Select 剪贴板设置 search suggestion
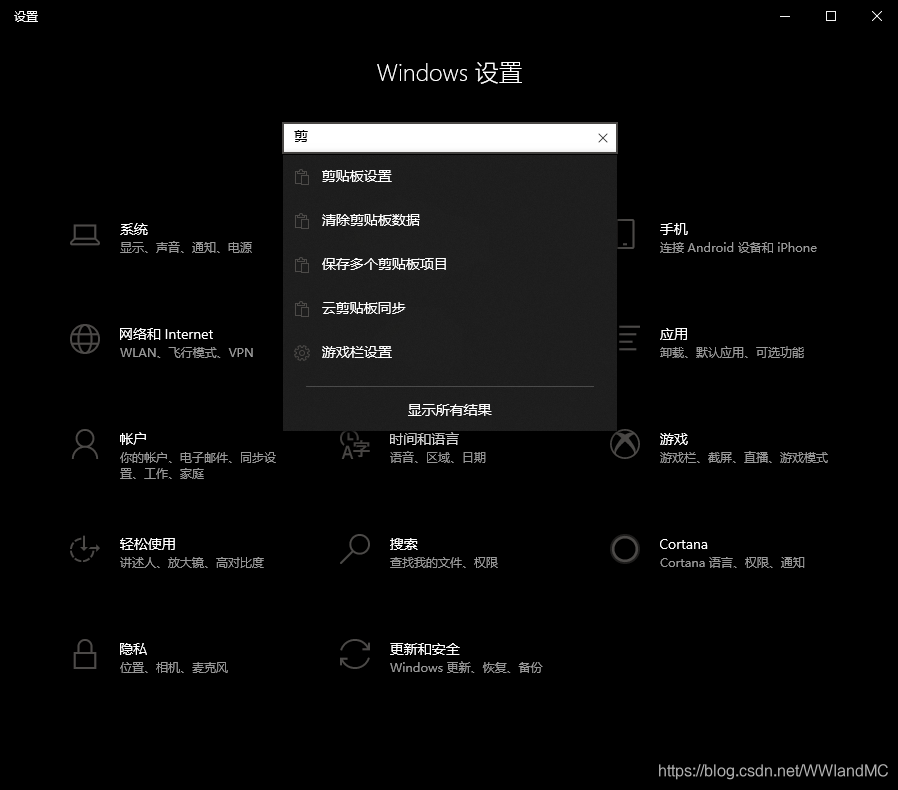The width and height of the screenshot is (898, 790). pyautogui.click(x=450, y=176)
